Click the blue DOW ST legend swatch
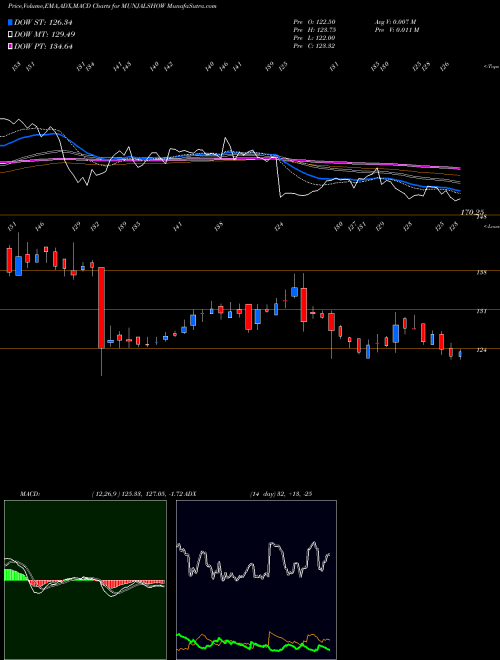This screenshot has height=660, width=500. [10, 22]
